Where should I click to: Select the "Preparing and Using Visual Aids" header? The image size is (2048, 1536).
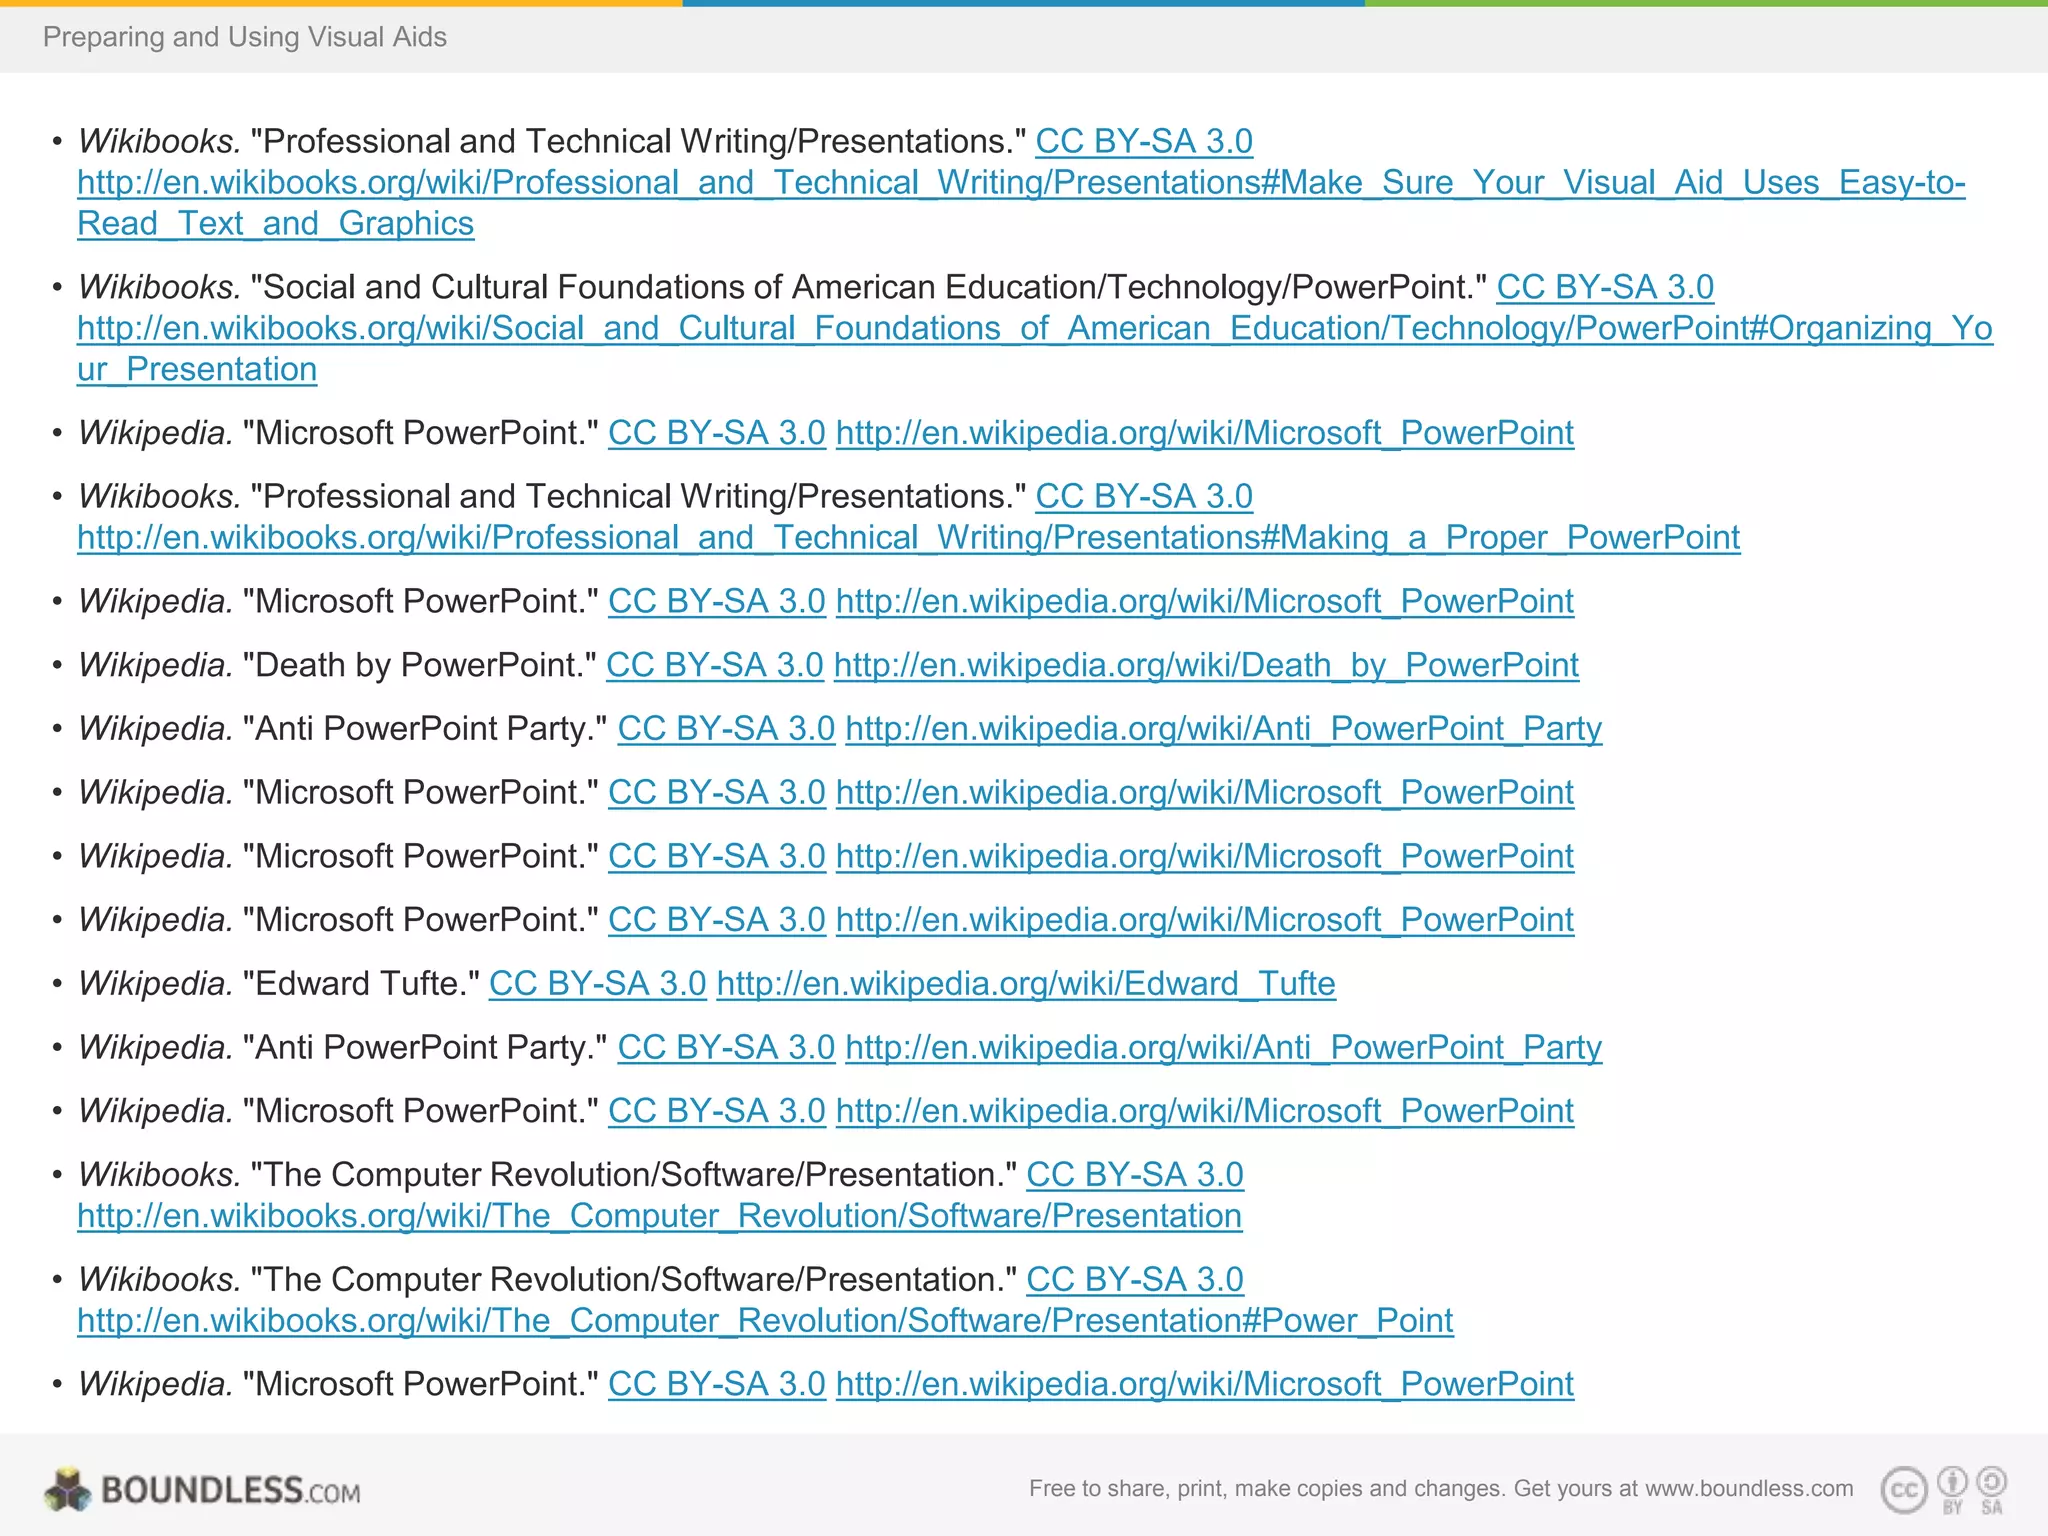tap(245, 37)
